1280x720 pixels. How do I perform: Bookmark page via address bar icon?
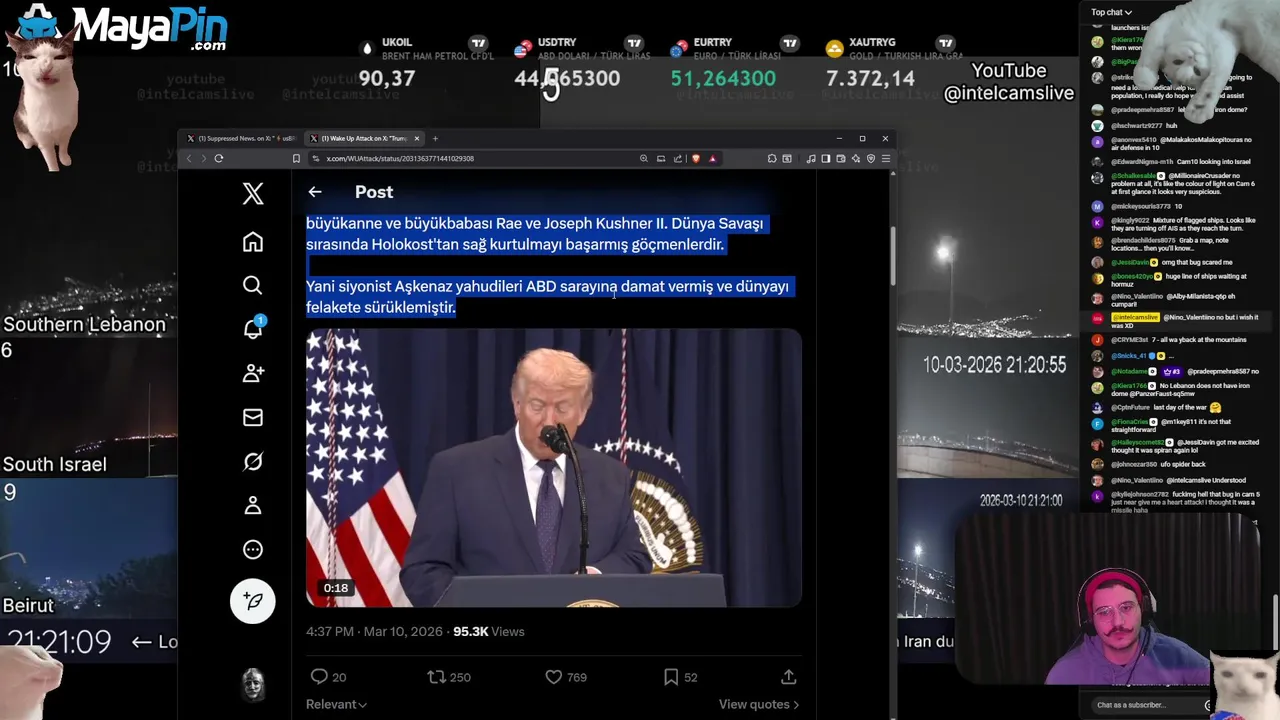point(296,158)
